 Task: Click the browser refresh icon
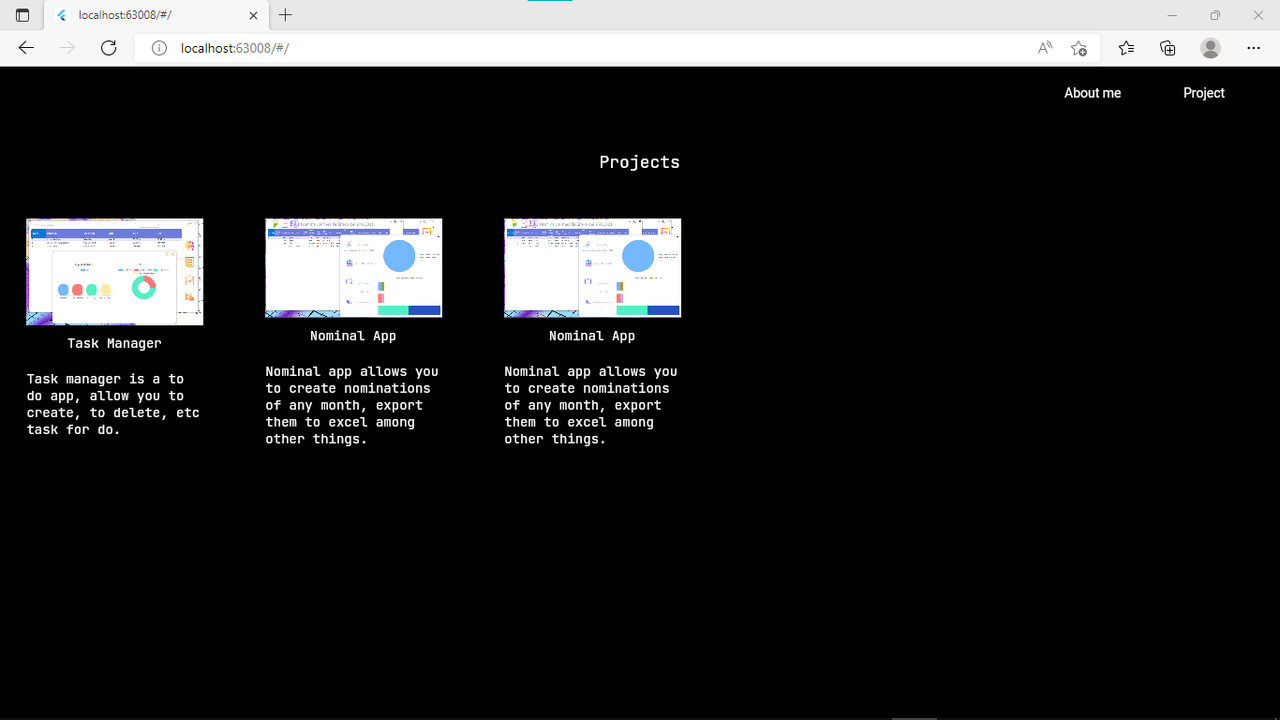click(108, 47)
